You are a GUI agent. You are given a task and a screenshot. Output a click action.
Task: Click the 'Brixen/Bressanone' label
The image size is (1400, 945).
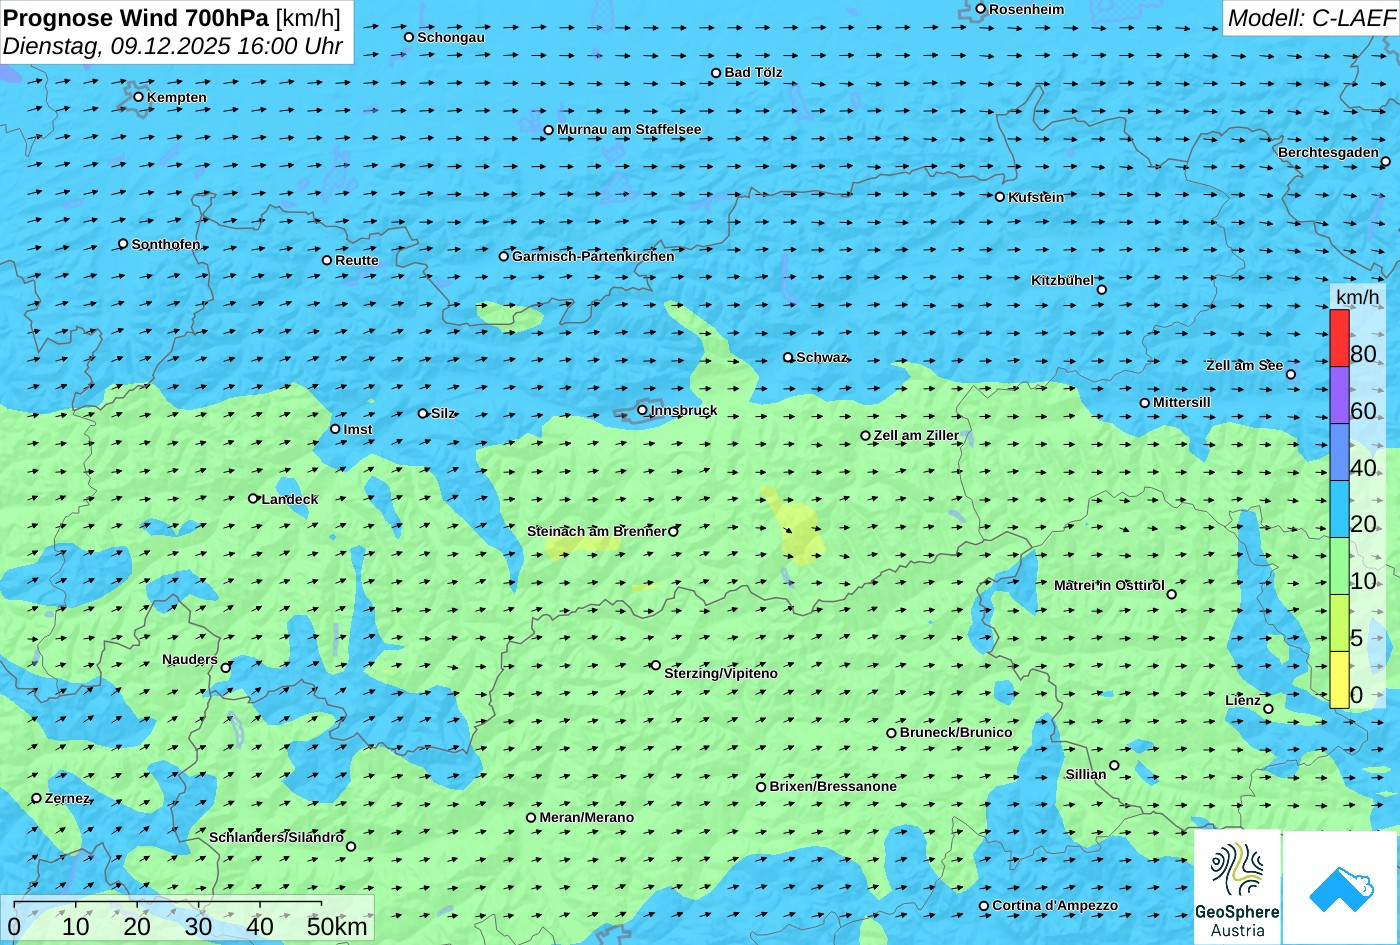click(833, 786)
